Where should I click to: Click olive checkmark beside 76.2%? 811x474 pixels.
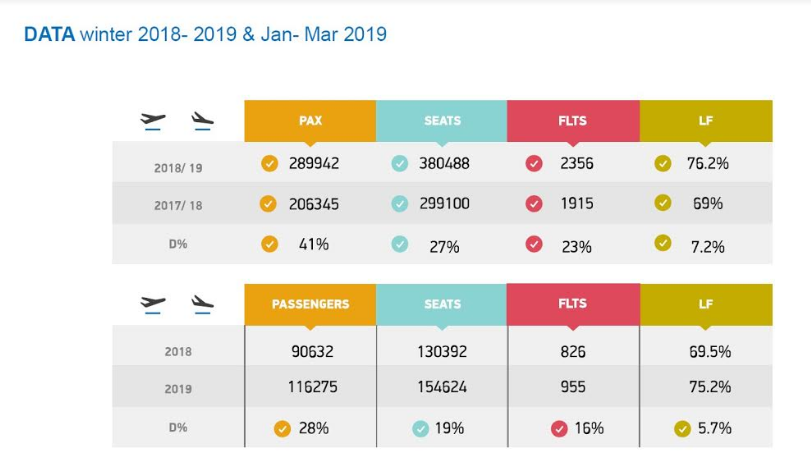663,164
